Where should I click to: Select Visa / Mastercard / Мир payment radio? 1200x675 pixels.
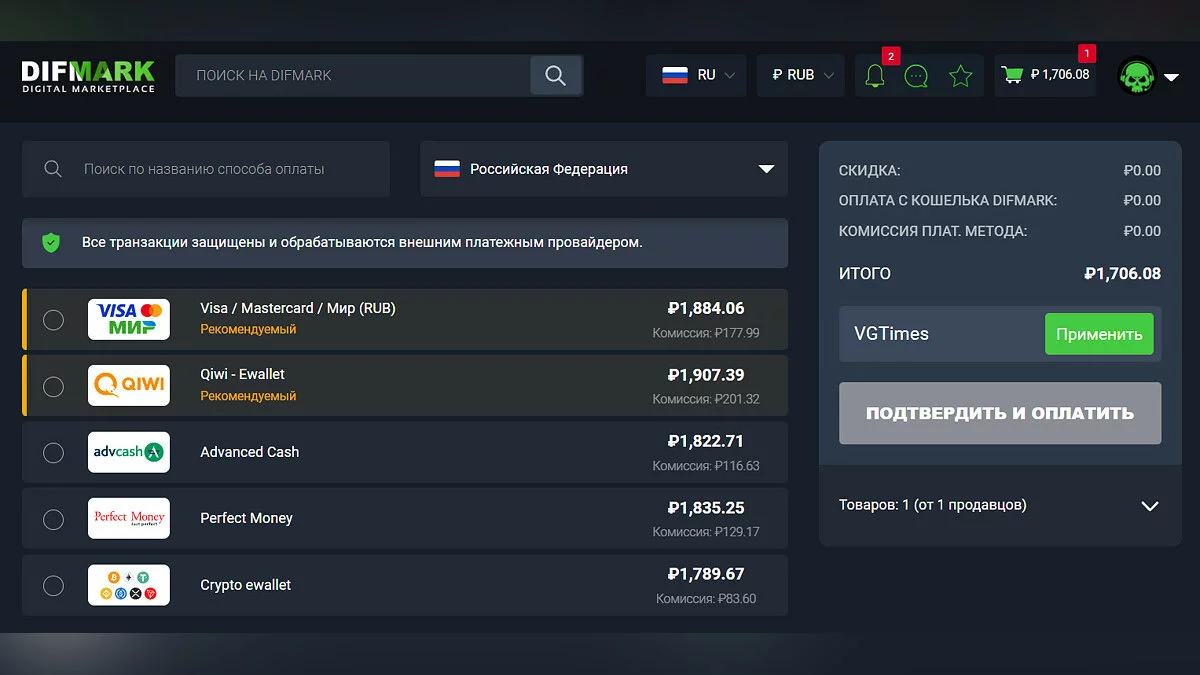tap(53, 319)
